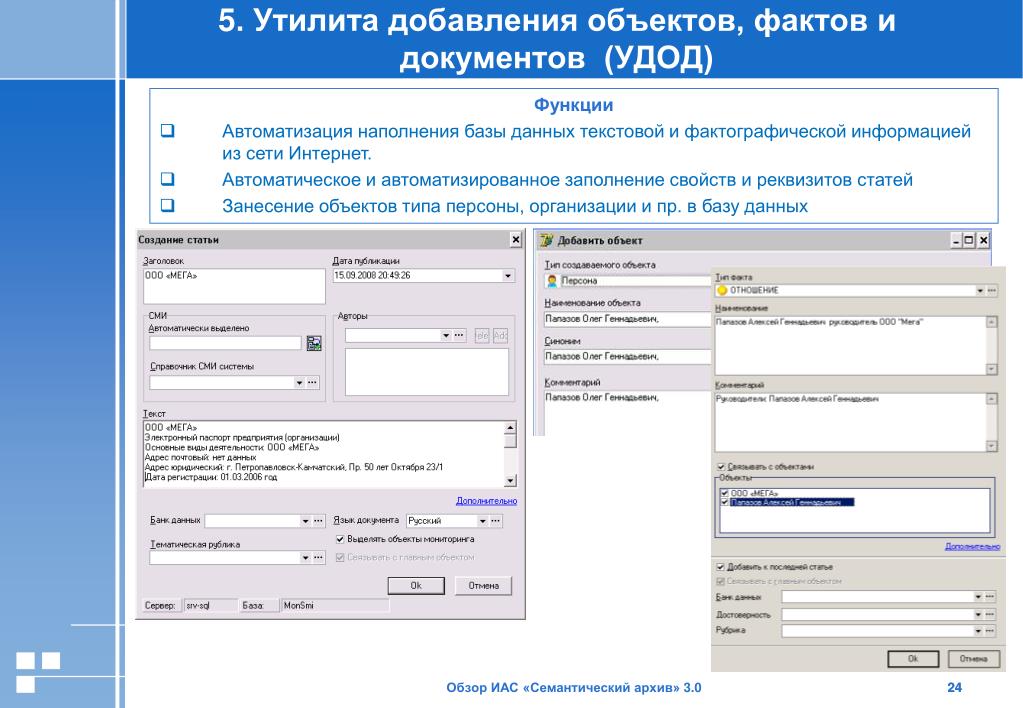Click scroll-down arrow of fact Комментарий box
The image size is (1023, 708).
(x=991, y=446)
